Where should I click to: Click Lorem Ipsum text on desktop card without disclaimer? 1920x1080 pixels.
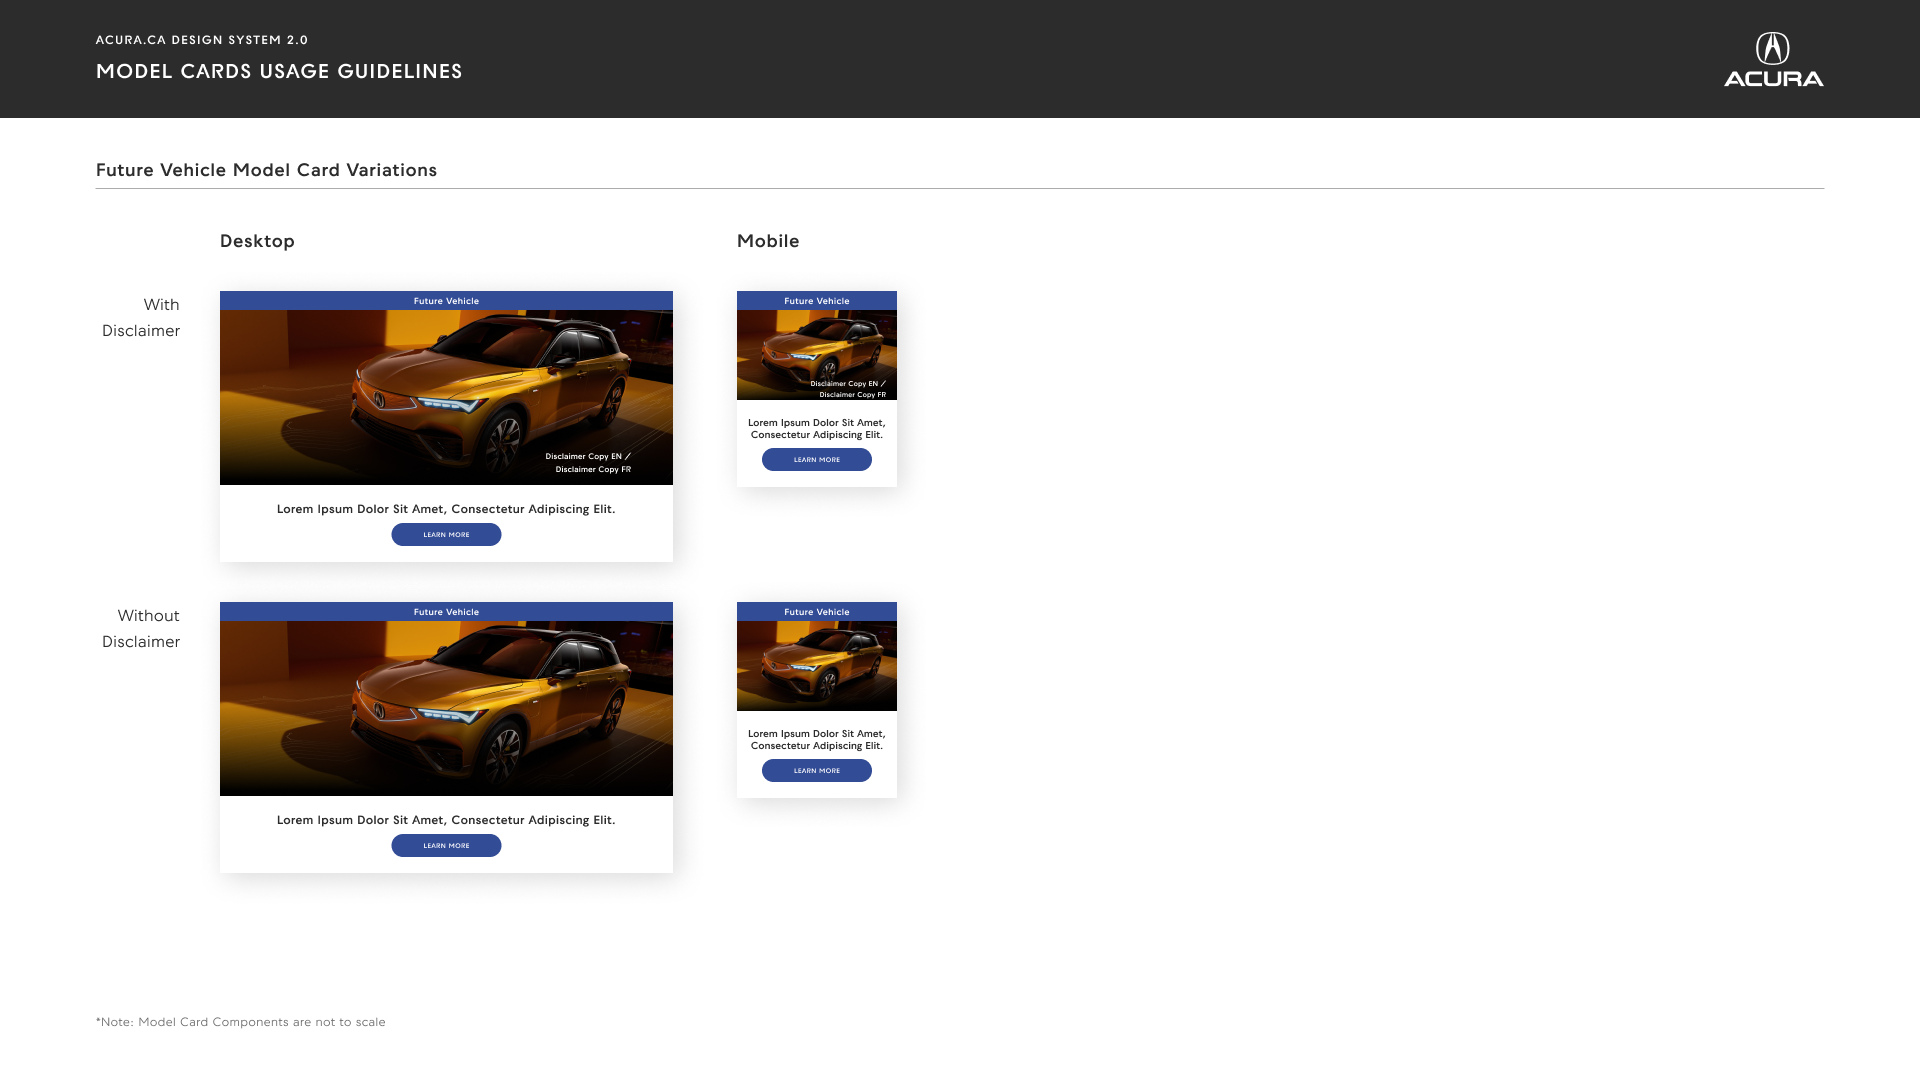[x=446, y=820]
